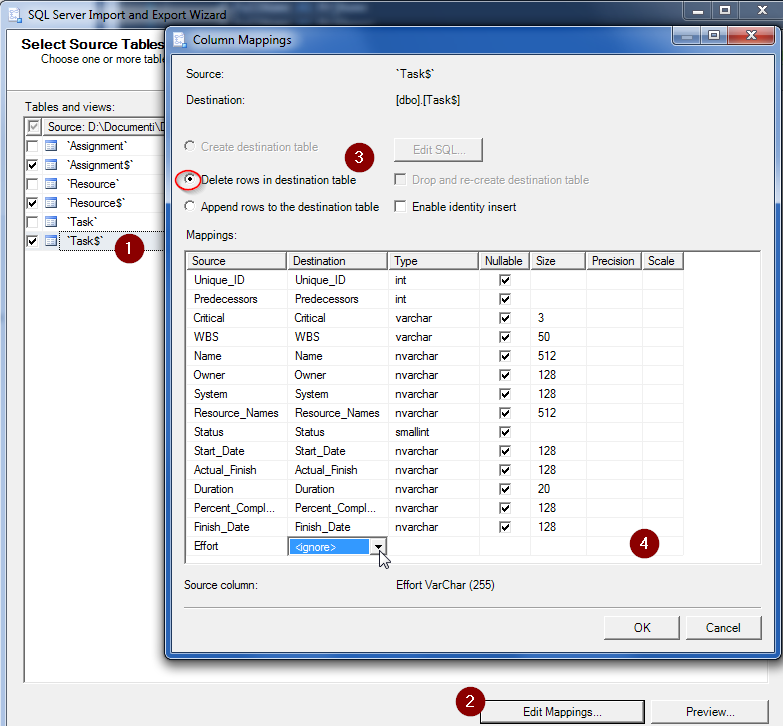783x726 pixels.
Task: Select Append rows to the destination table
Action: pos(191,207)
